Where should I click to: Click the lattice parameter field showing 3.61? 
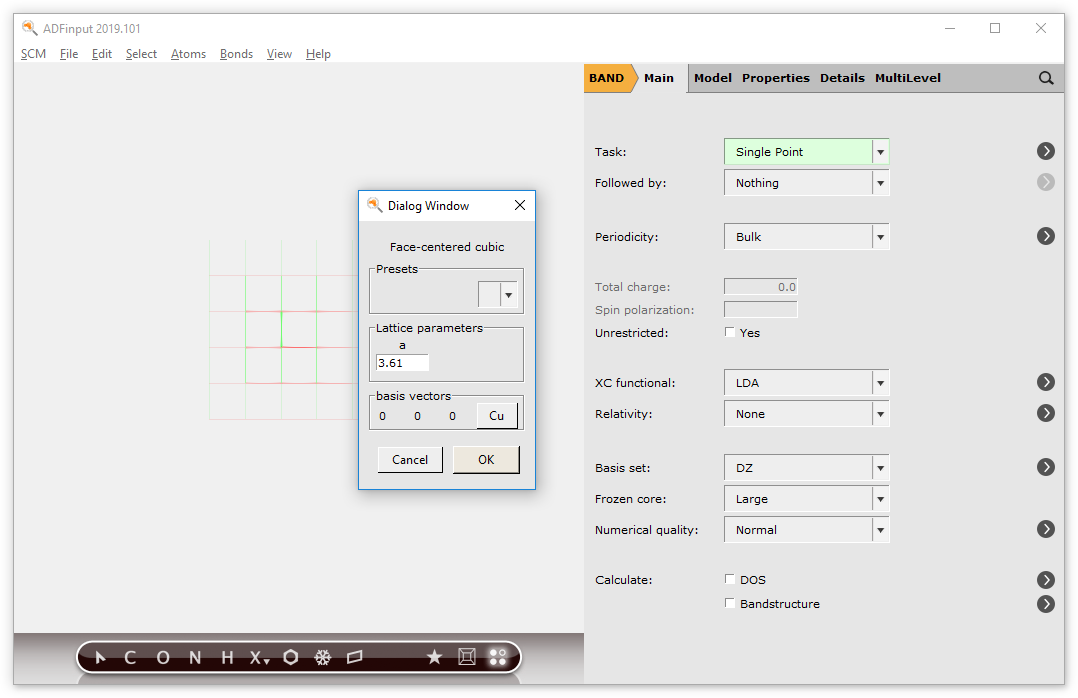click(x=401, y=363)
